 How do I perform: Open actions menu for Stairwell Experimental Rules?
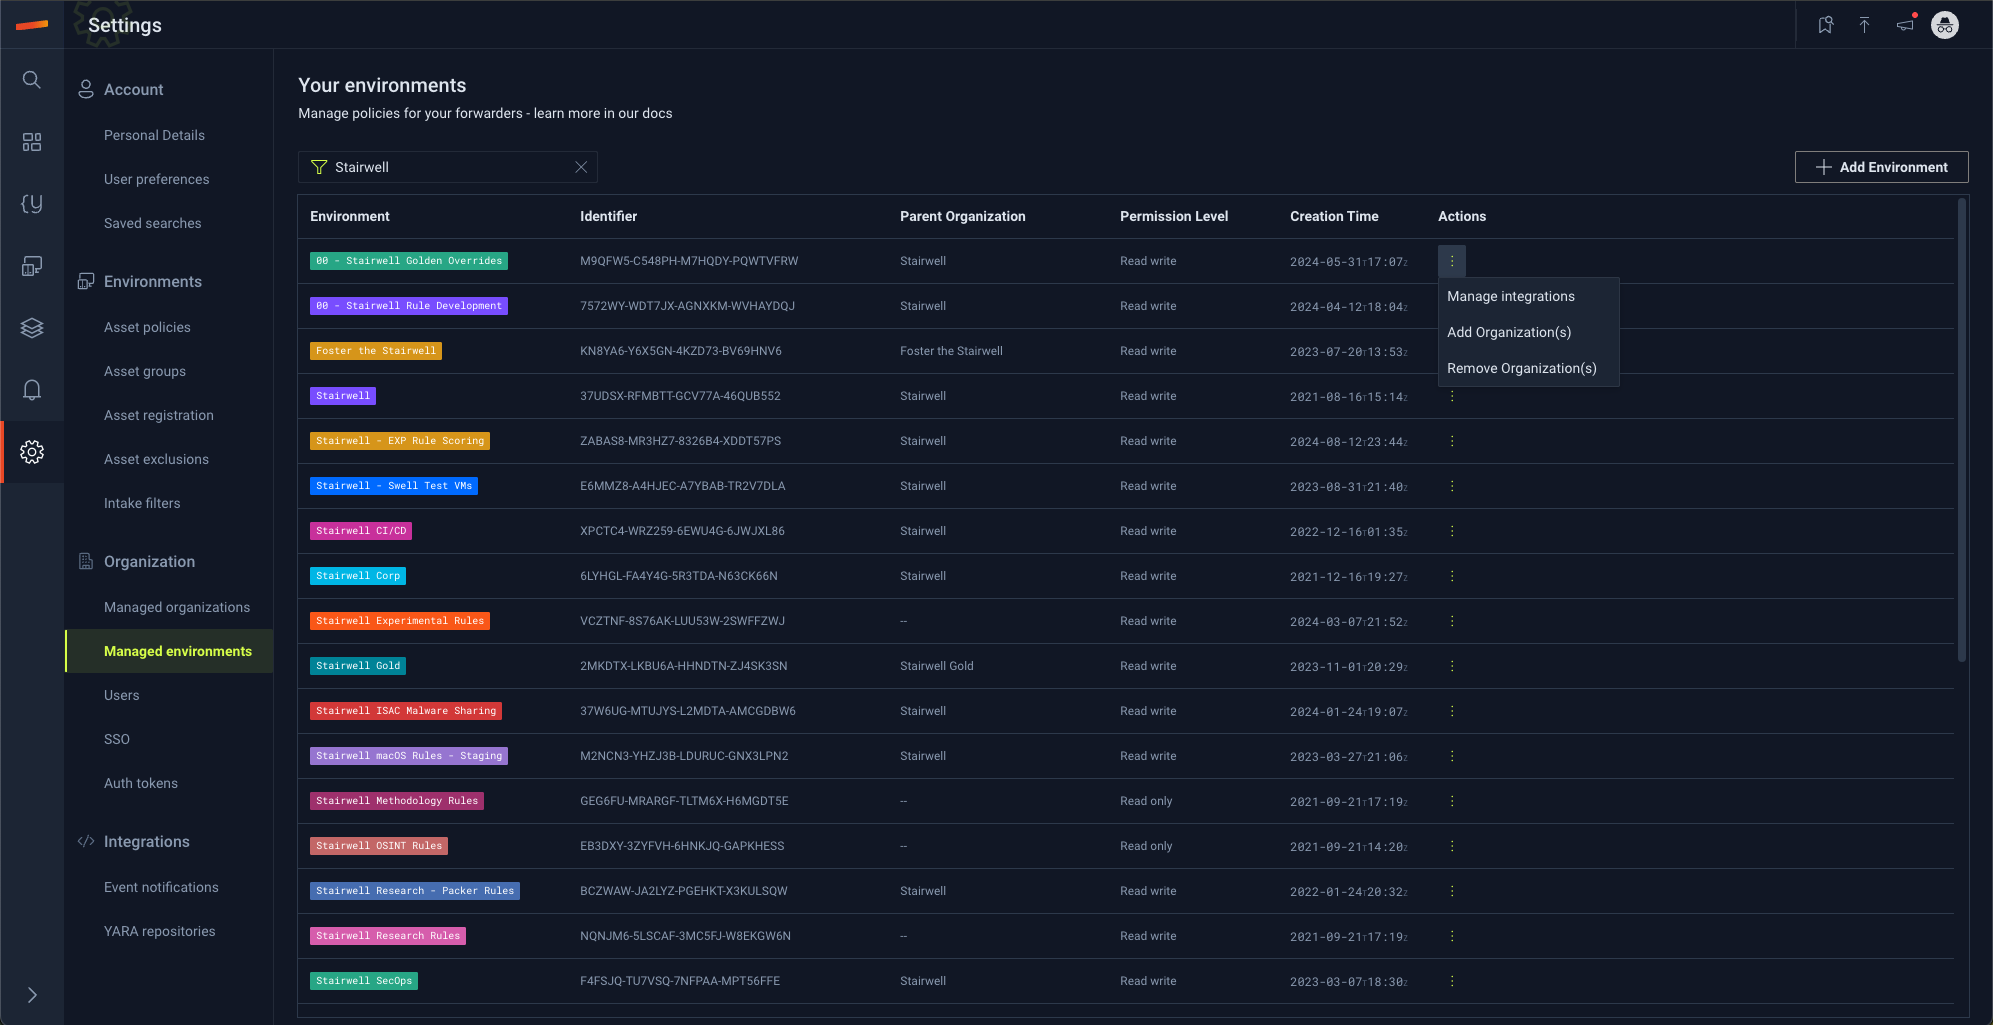point(1452,621)
